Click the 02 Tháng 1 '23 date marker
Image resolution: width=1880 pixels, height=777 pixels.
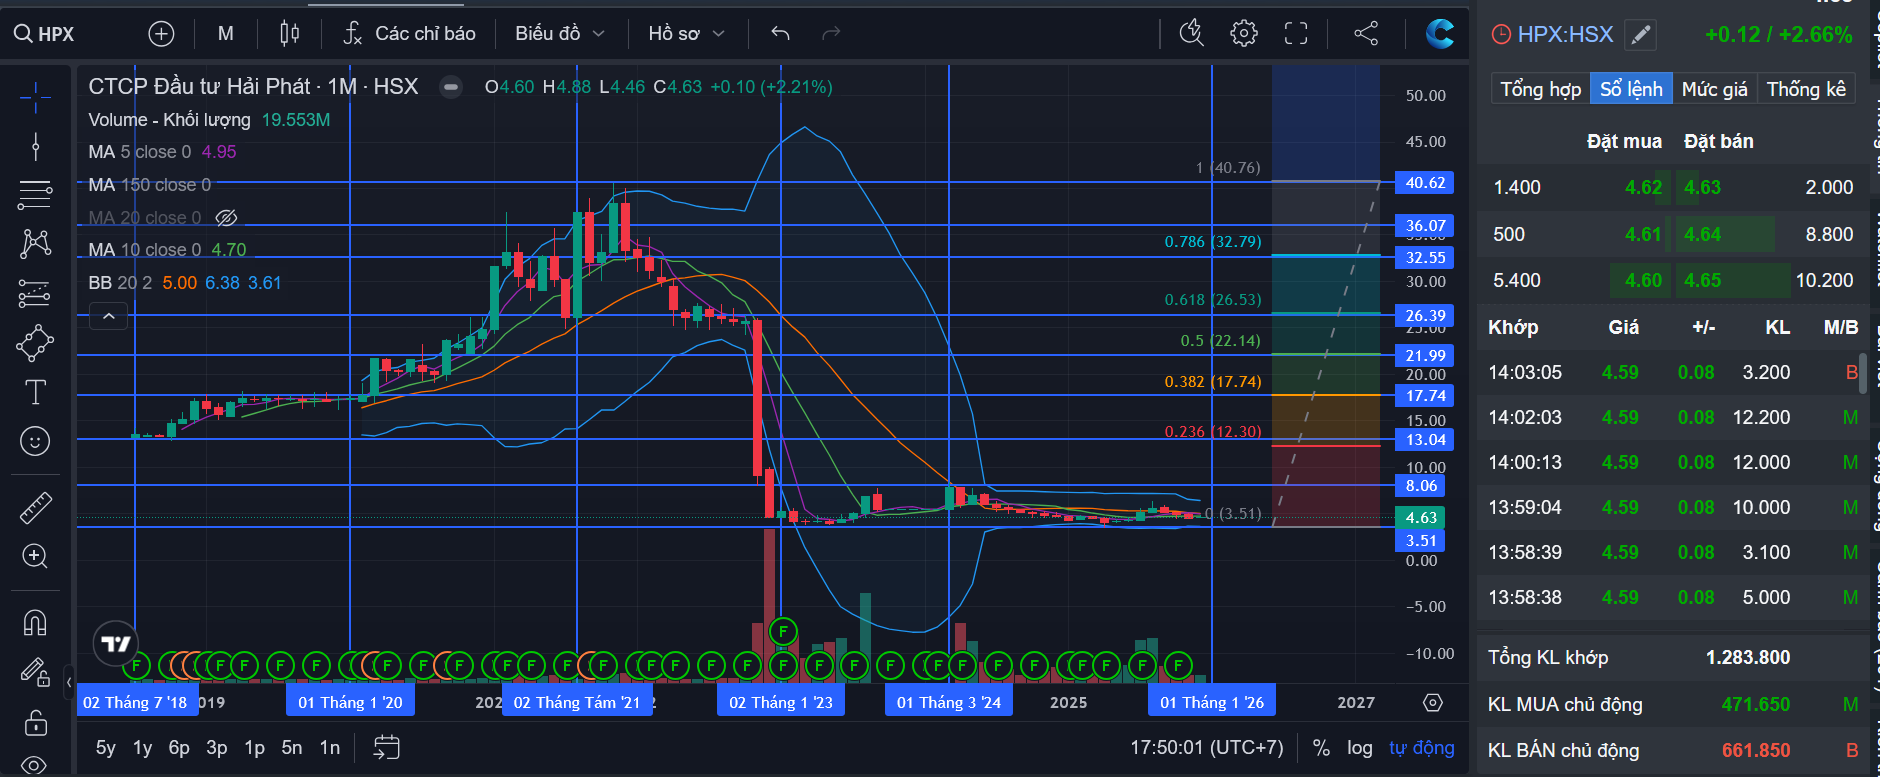point(781,702)
